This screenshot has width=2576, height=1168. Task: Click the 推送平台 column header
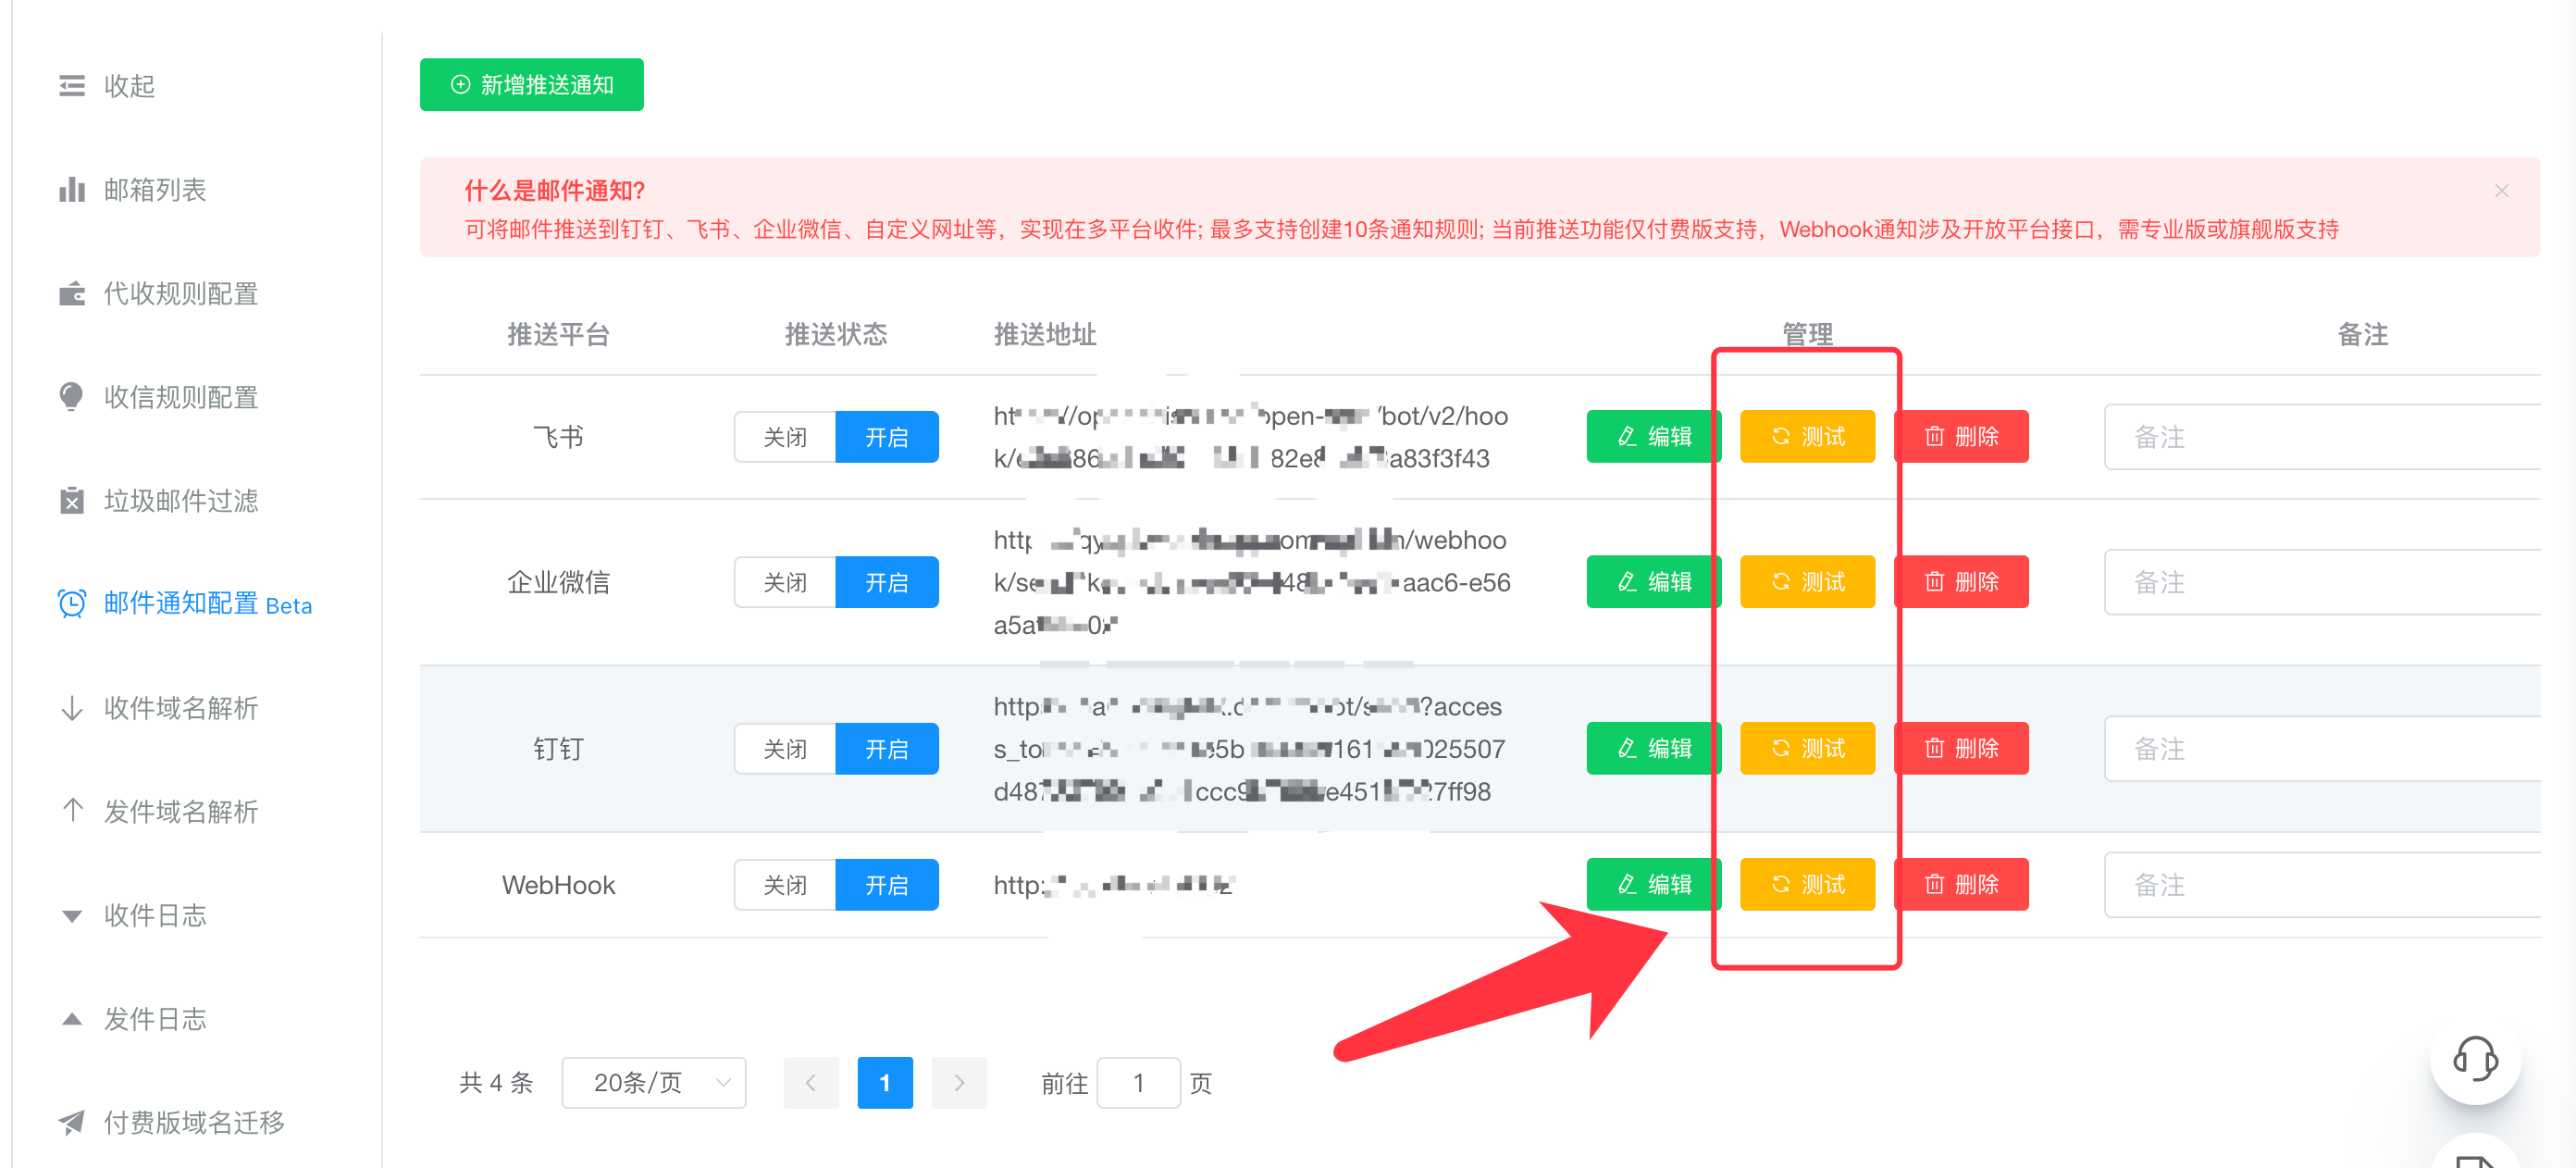[558, 335]
